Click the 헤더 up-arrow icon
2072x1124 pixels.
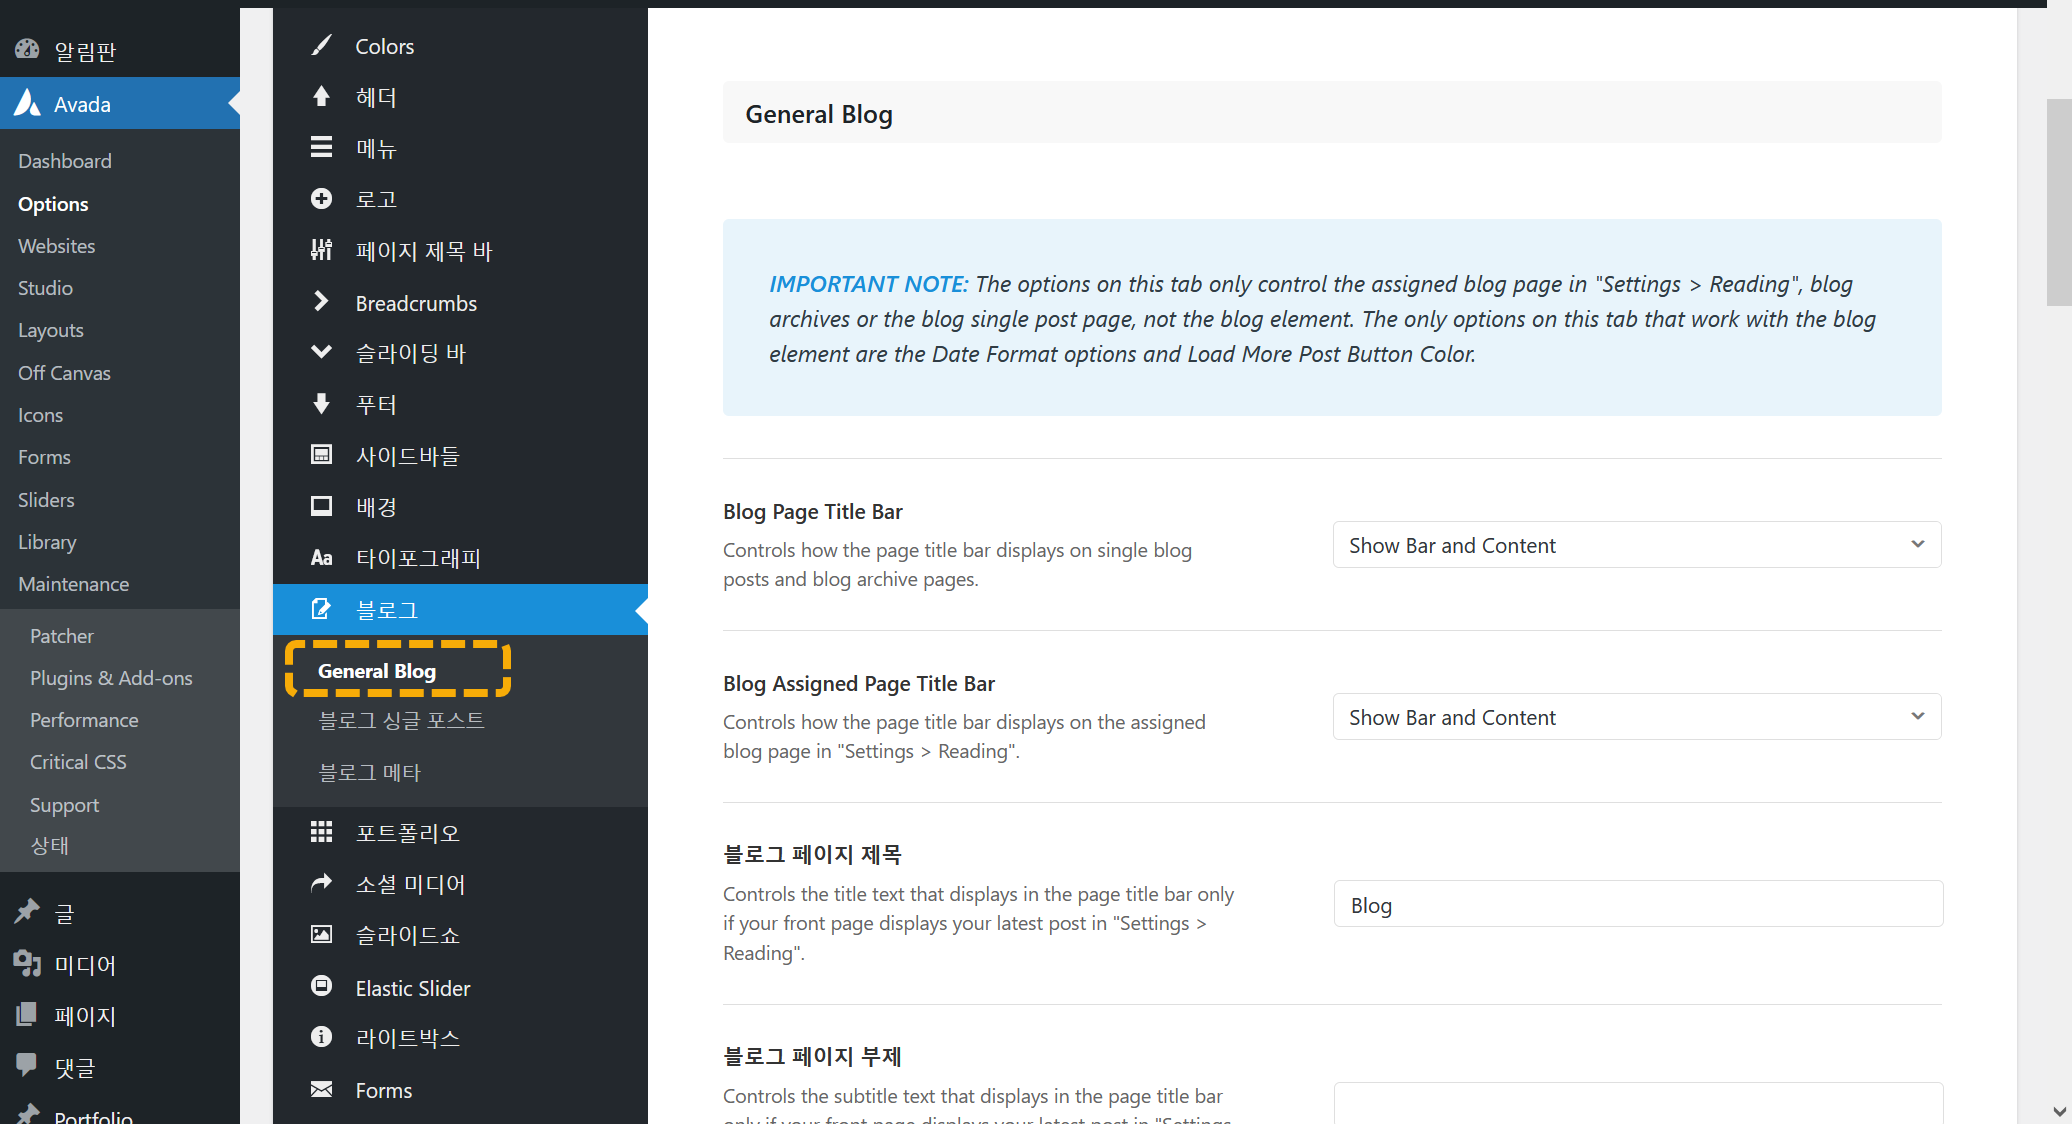(321, 97)
